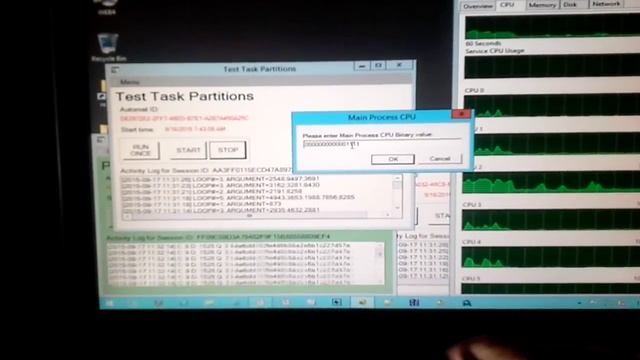Click the green background window's activity log
This screenshot has height=360, width=640.
coord(245,264)
